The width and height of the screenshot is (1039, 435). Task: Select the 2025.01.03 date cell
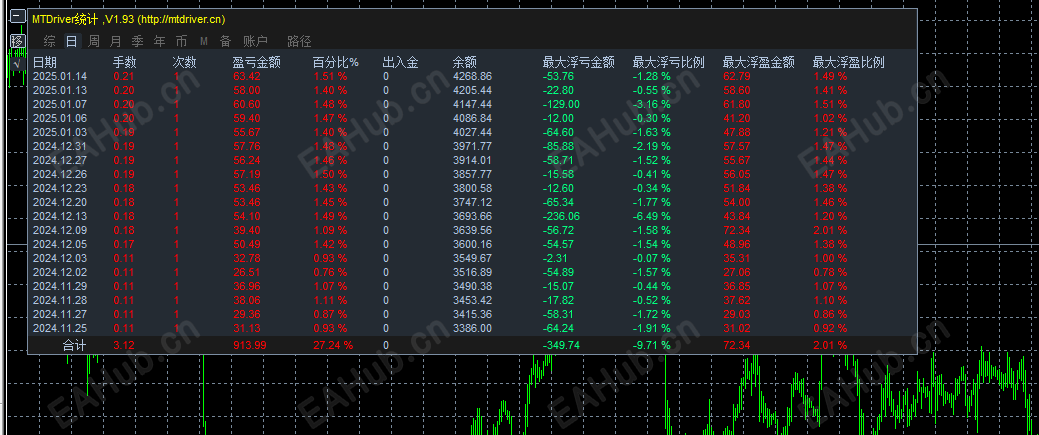point(60,132)
